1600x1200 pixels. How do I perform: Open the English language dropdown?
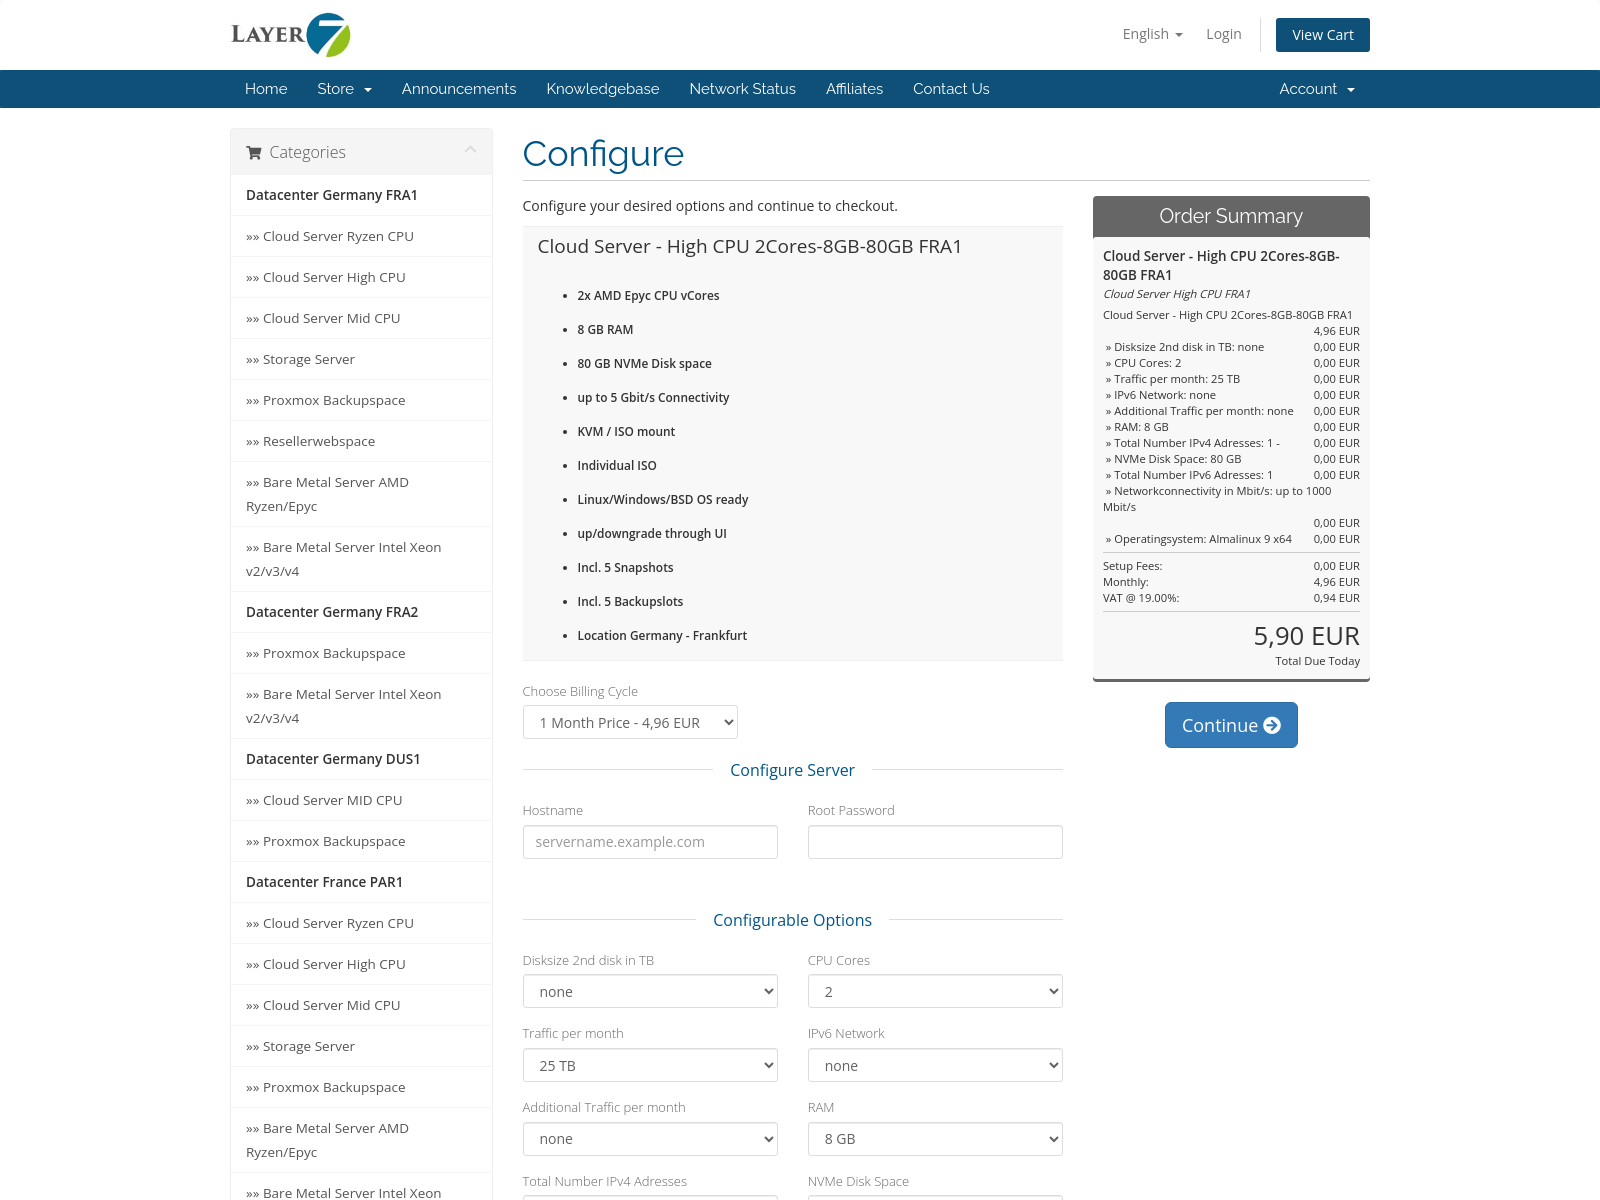pos(1152,34)
